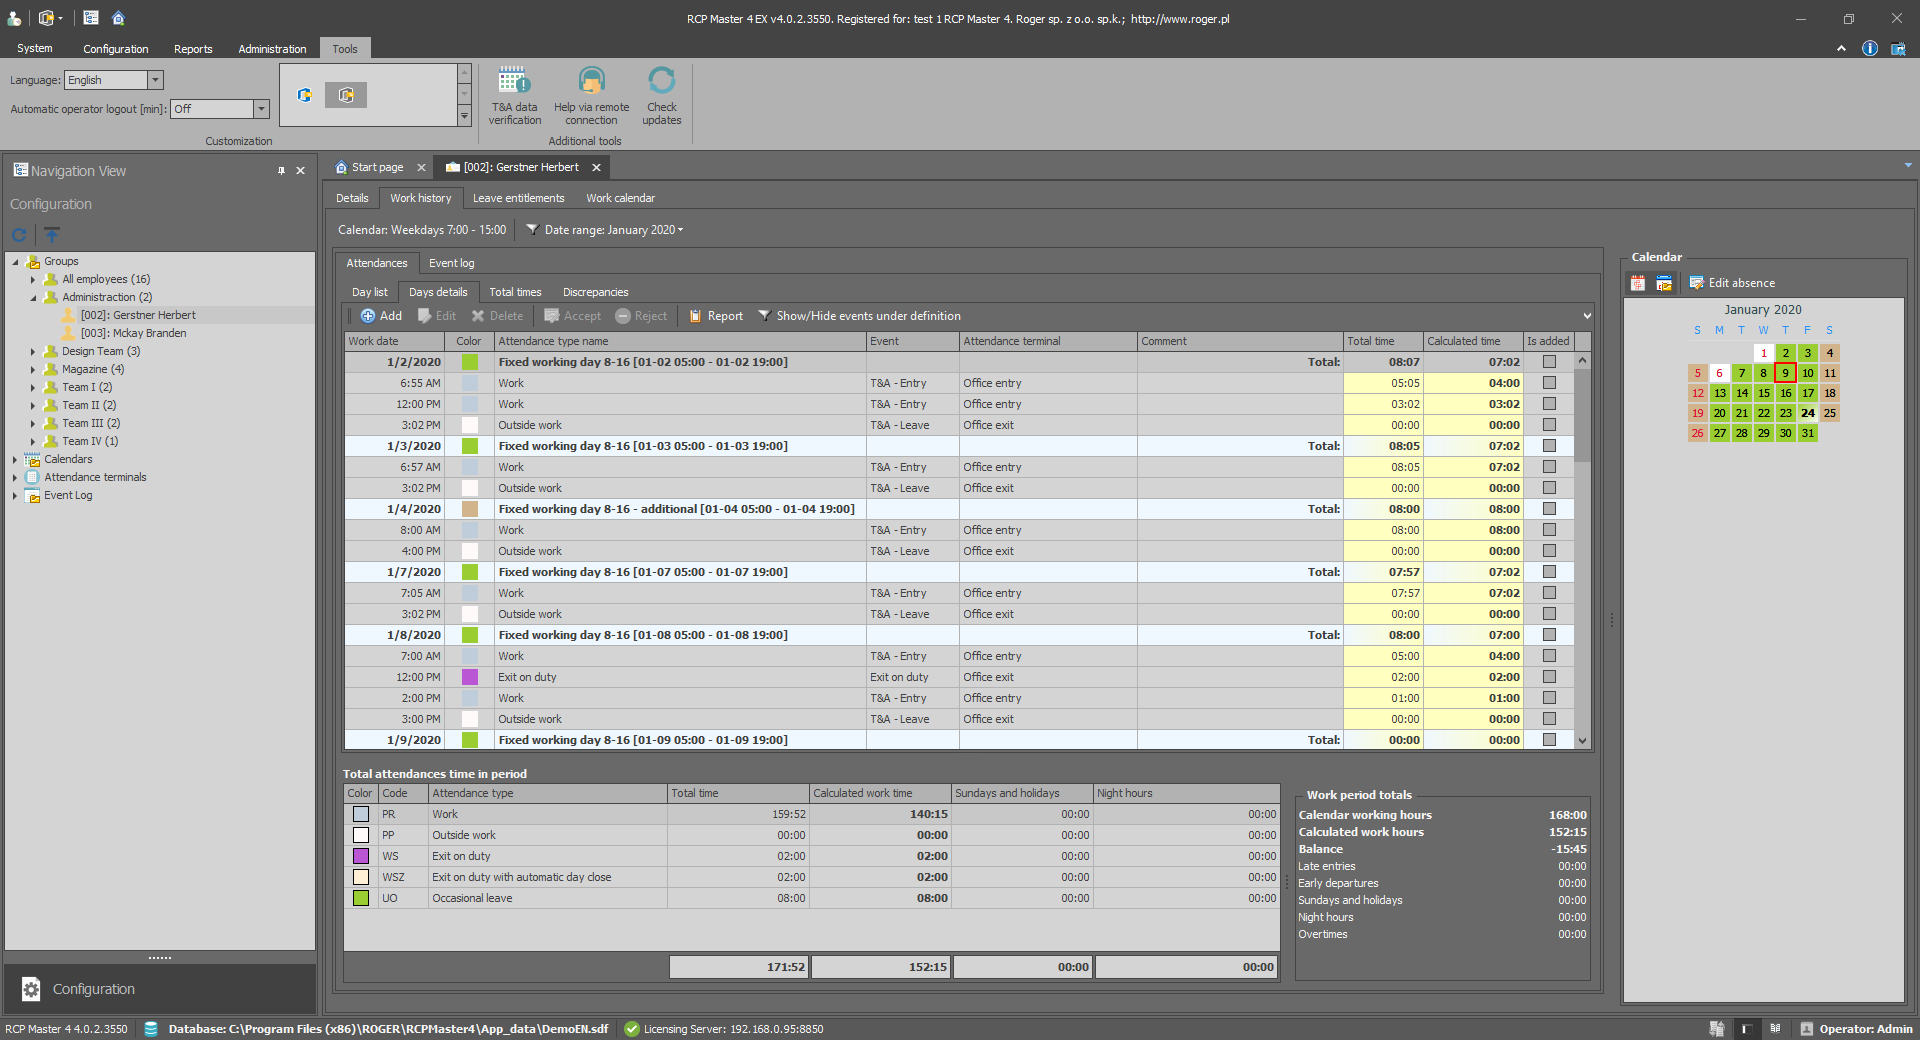Viewport: 1920px width, 1040px height.
Task: Open the Language dropdown
Action: (155, 80)
